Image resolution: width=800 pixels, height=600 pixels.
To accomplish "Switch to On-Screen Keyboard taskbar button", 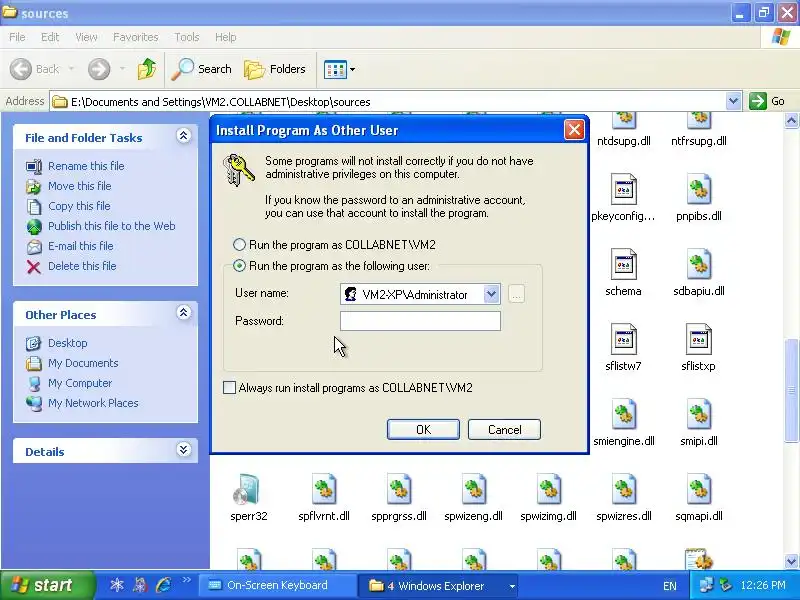I will click(278, 585).
